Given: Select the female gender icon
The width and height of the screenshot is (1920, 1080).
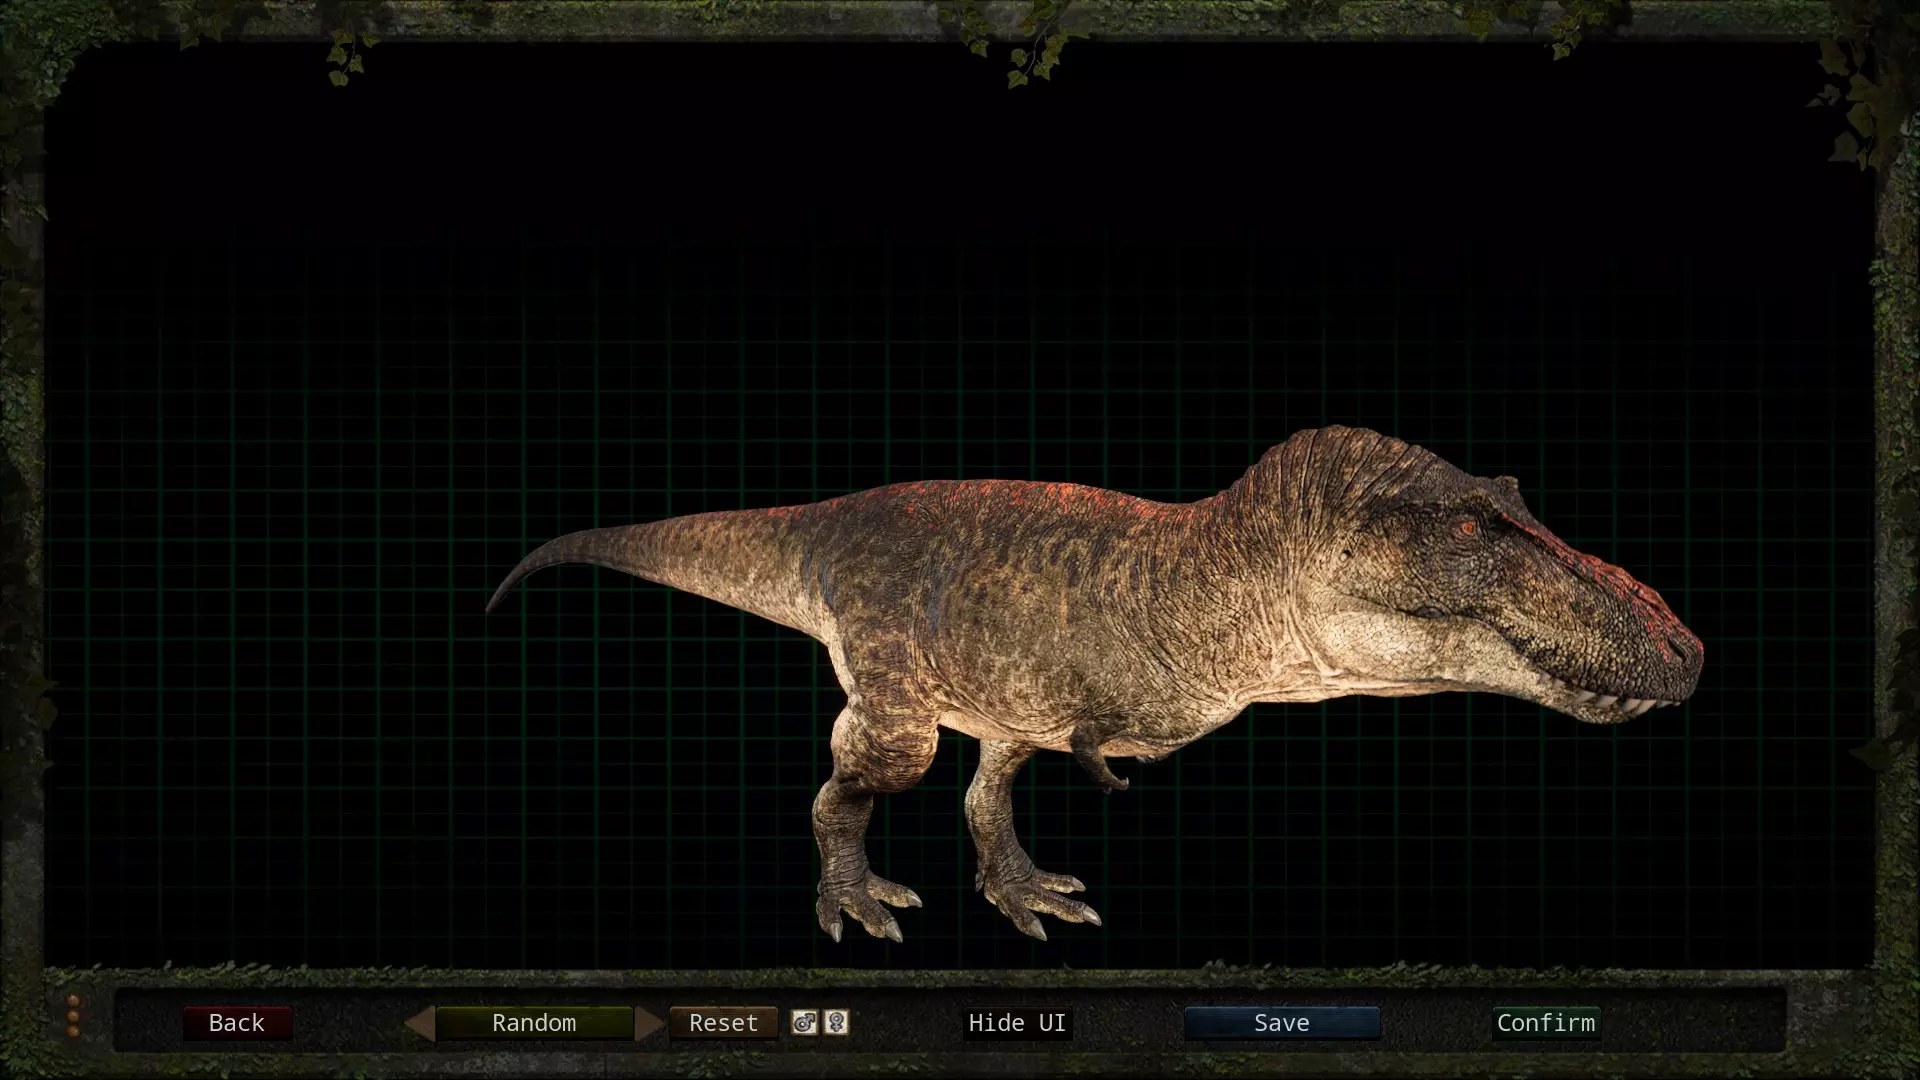Looking at the screenshot, I should (837, 1022).
